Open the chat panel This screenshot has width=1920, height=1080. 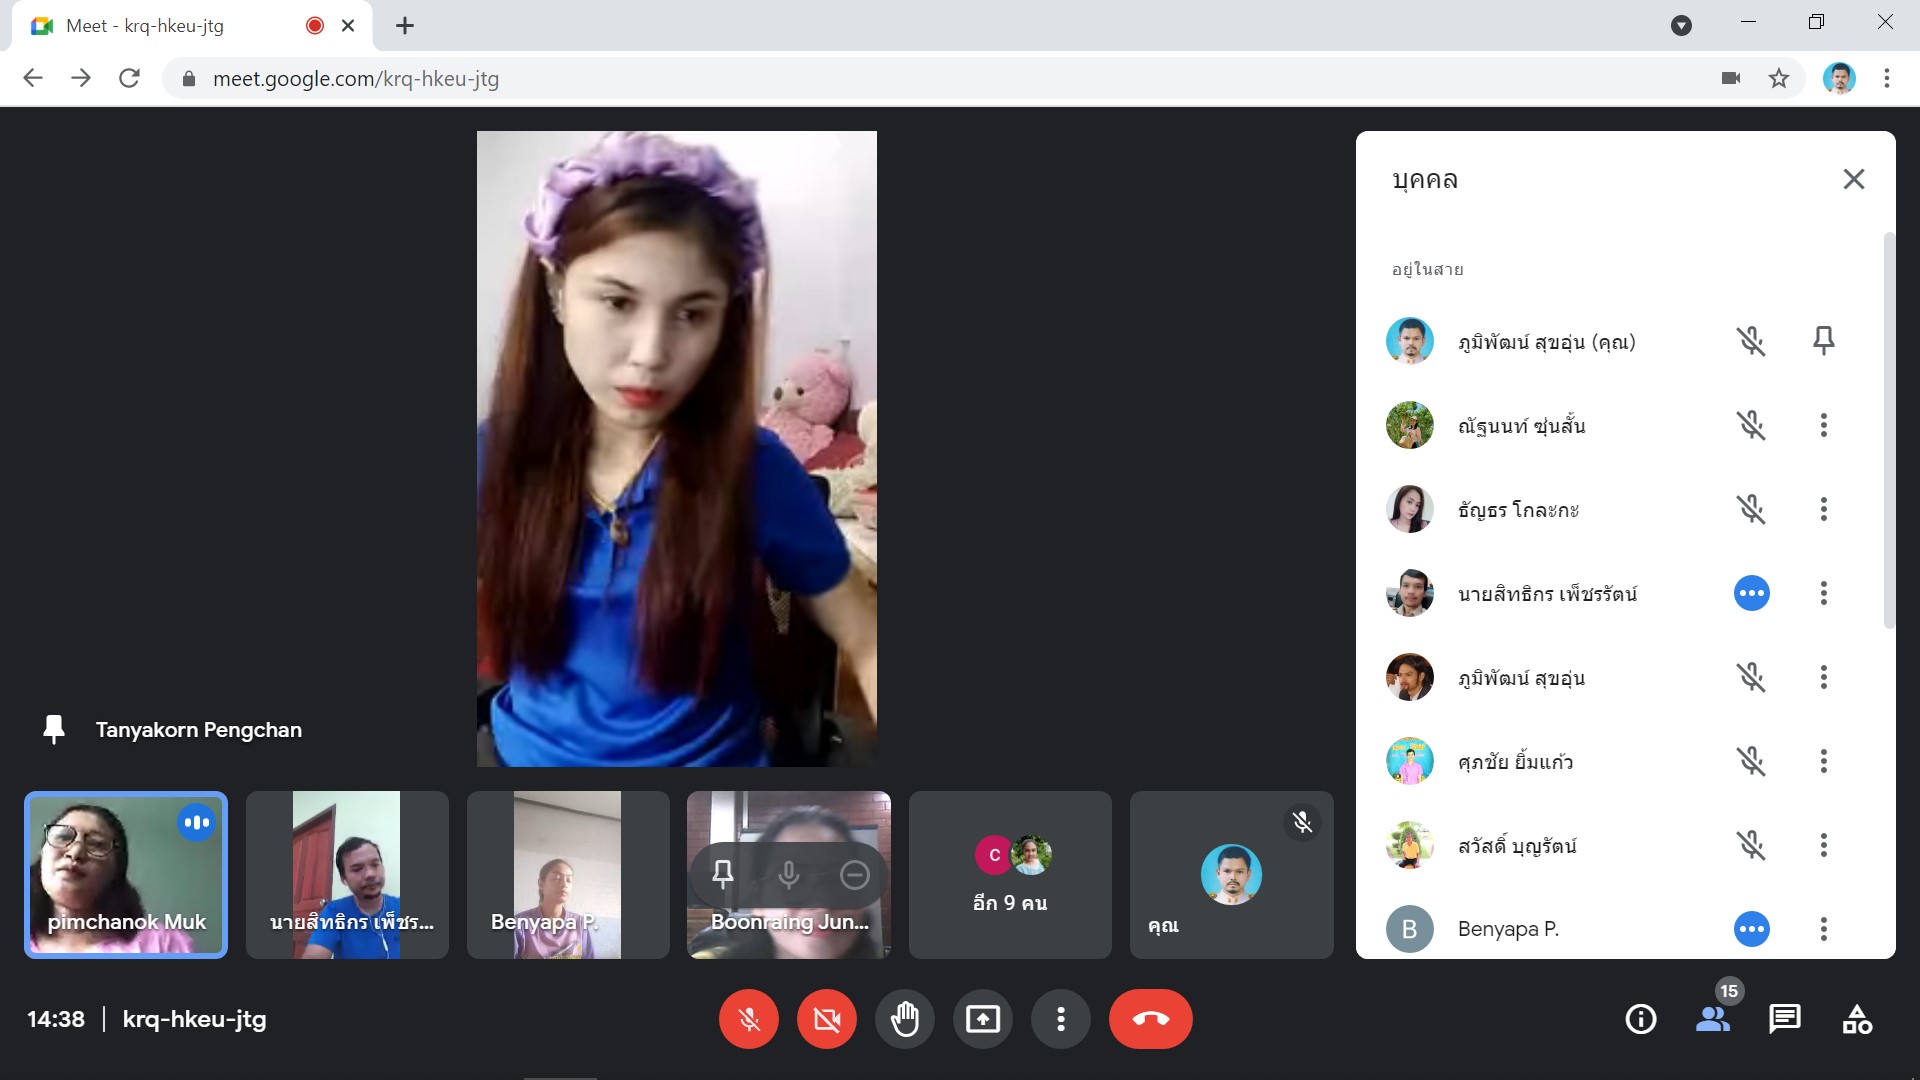(x=1784, y=1019)
